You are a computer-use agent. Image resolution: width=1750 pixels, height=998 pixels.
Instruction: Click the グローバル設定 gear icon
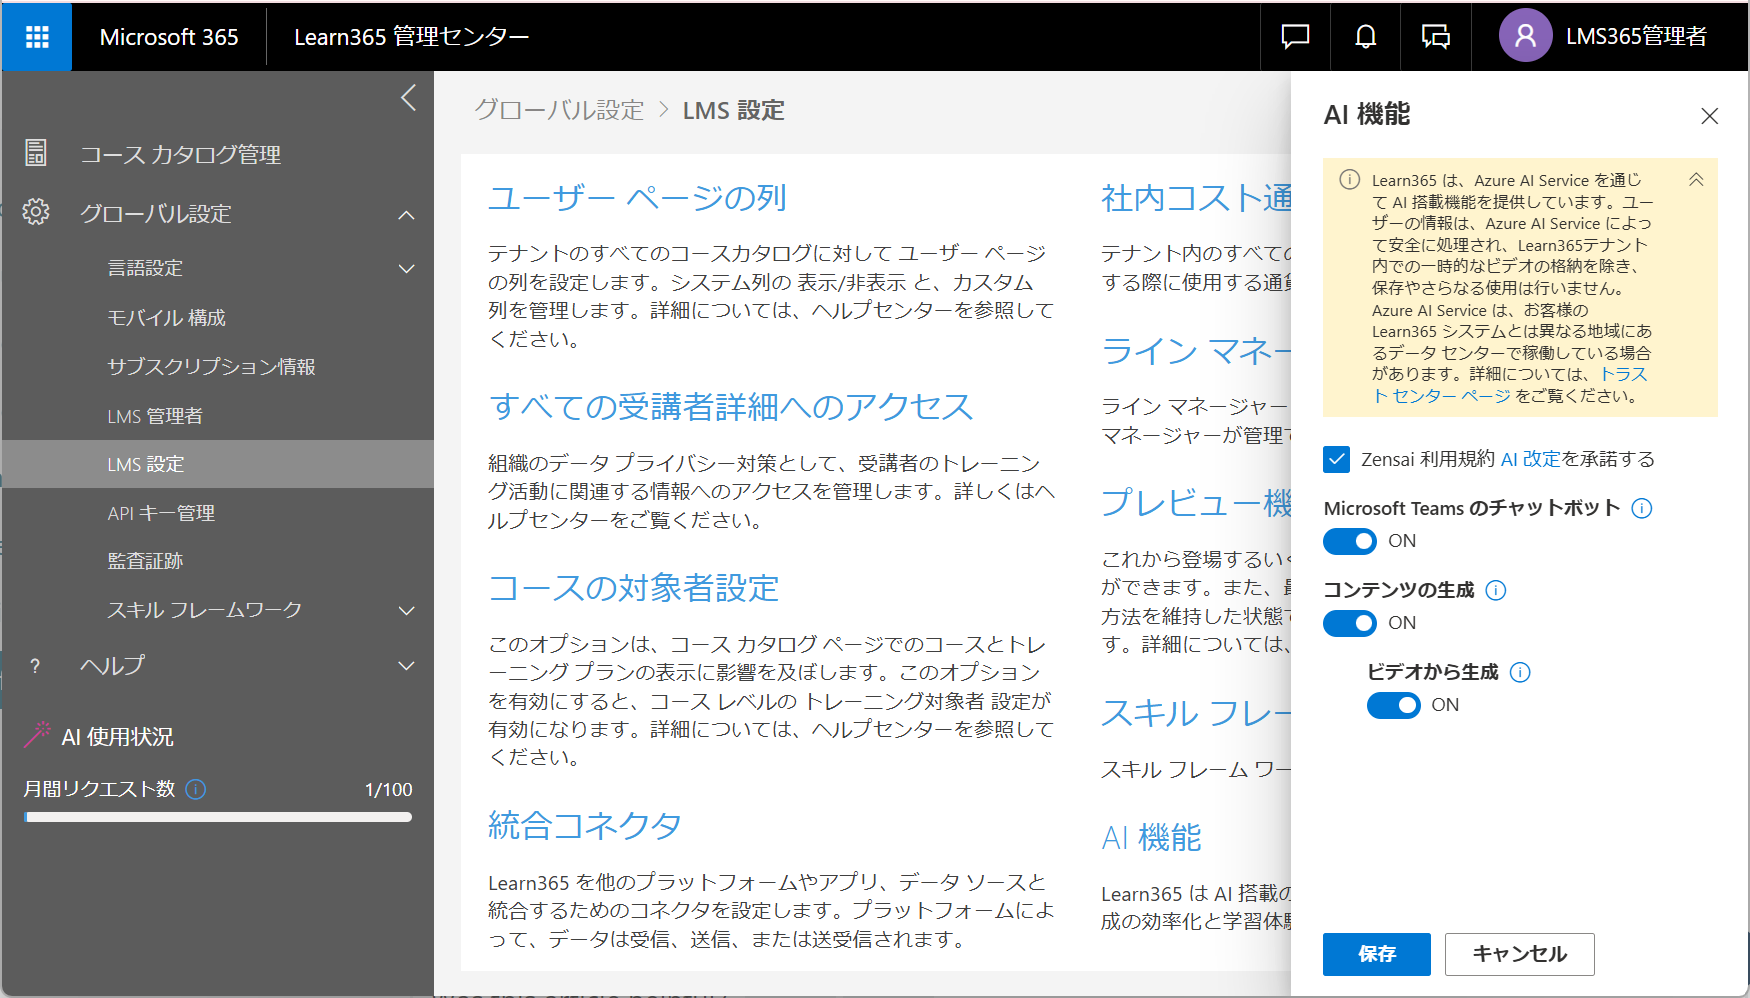pyautogui.click(x=36, y=213)
